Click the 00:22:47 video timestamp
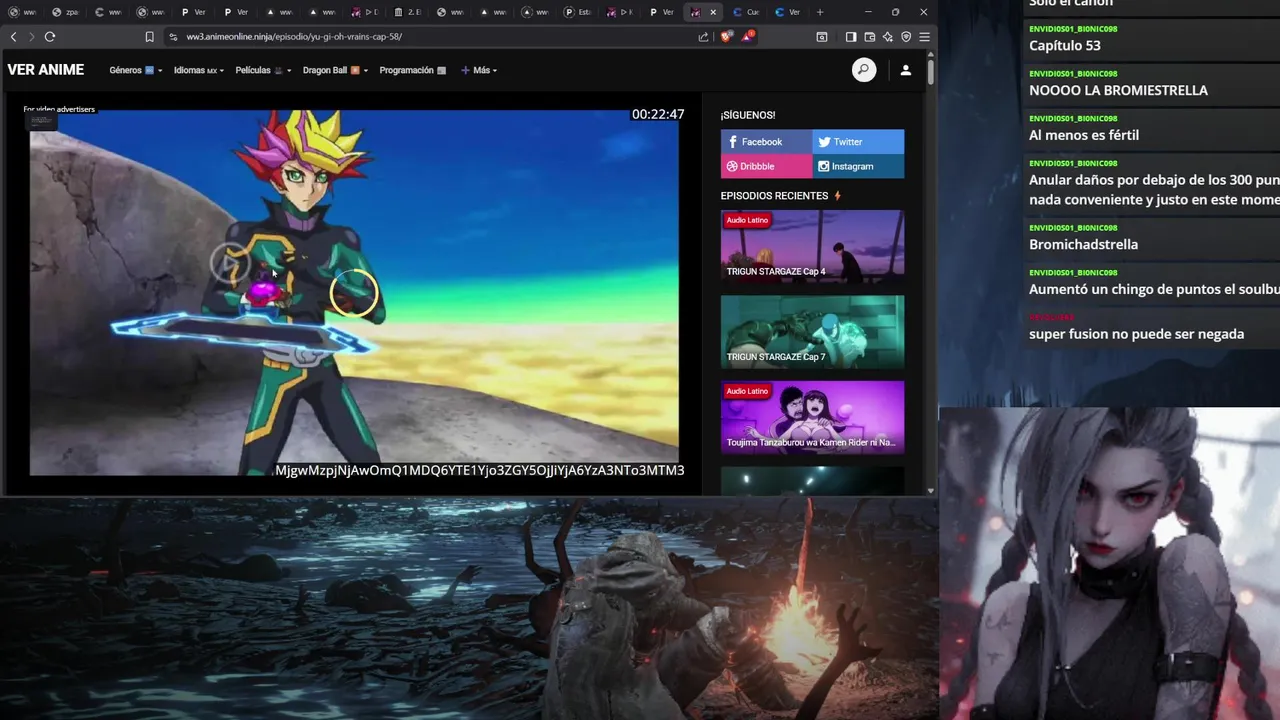The image size is (1280, 720). (658, 114)
